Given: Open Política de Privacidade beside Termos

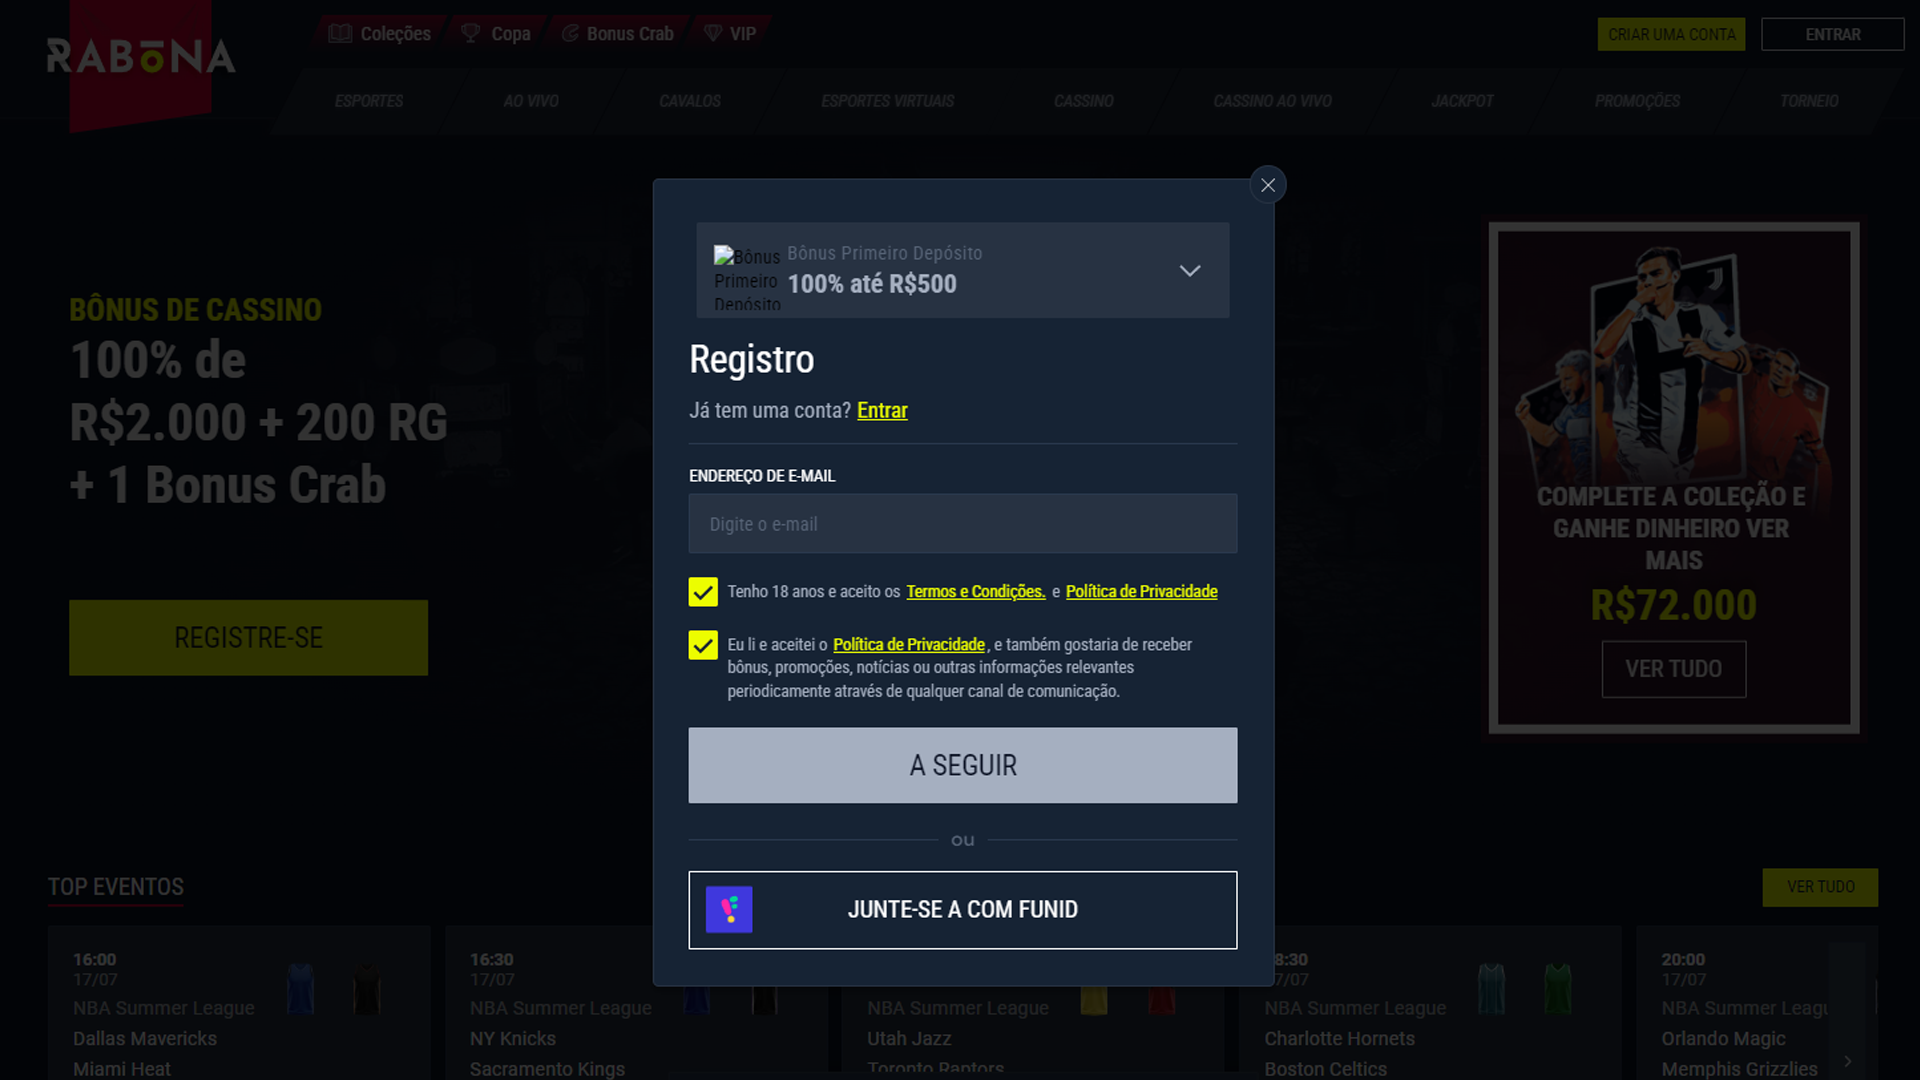Looking at the screenshot, I should (1141, 592).
